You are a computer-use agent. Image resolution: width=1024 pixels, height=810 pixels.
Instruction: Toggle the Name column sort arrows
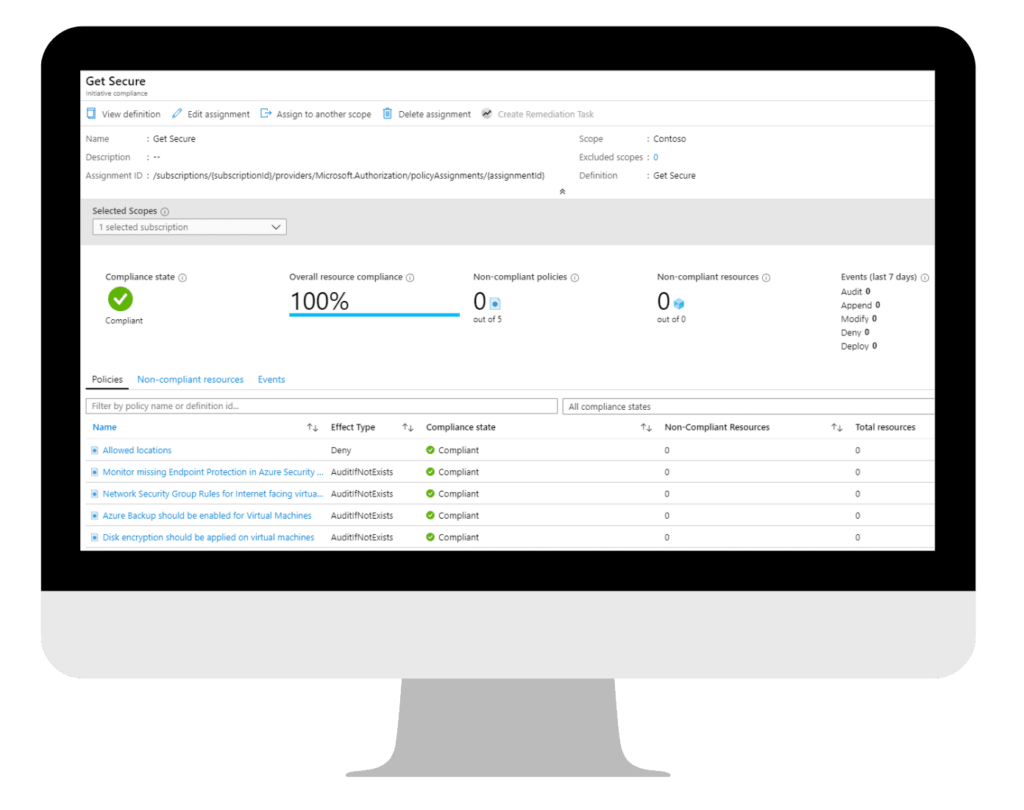[311, 427]
